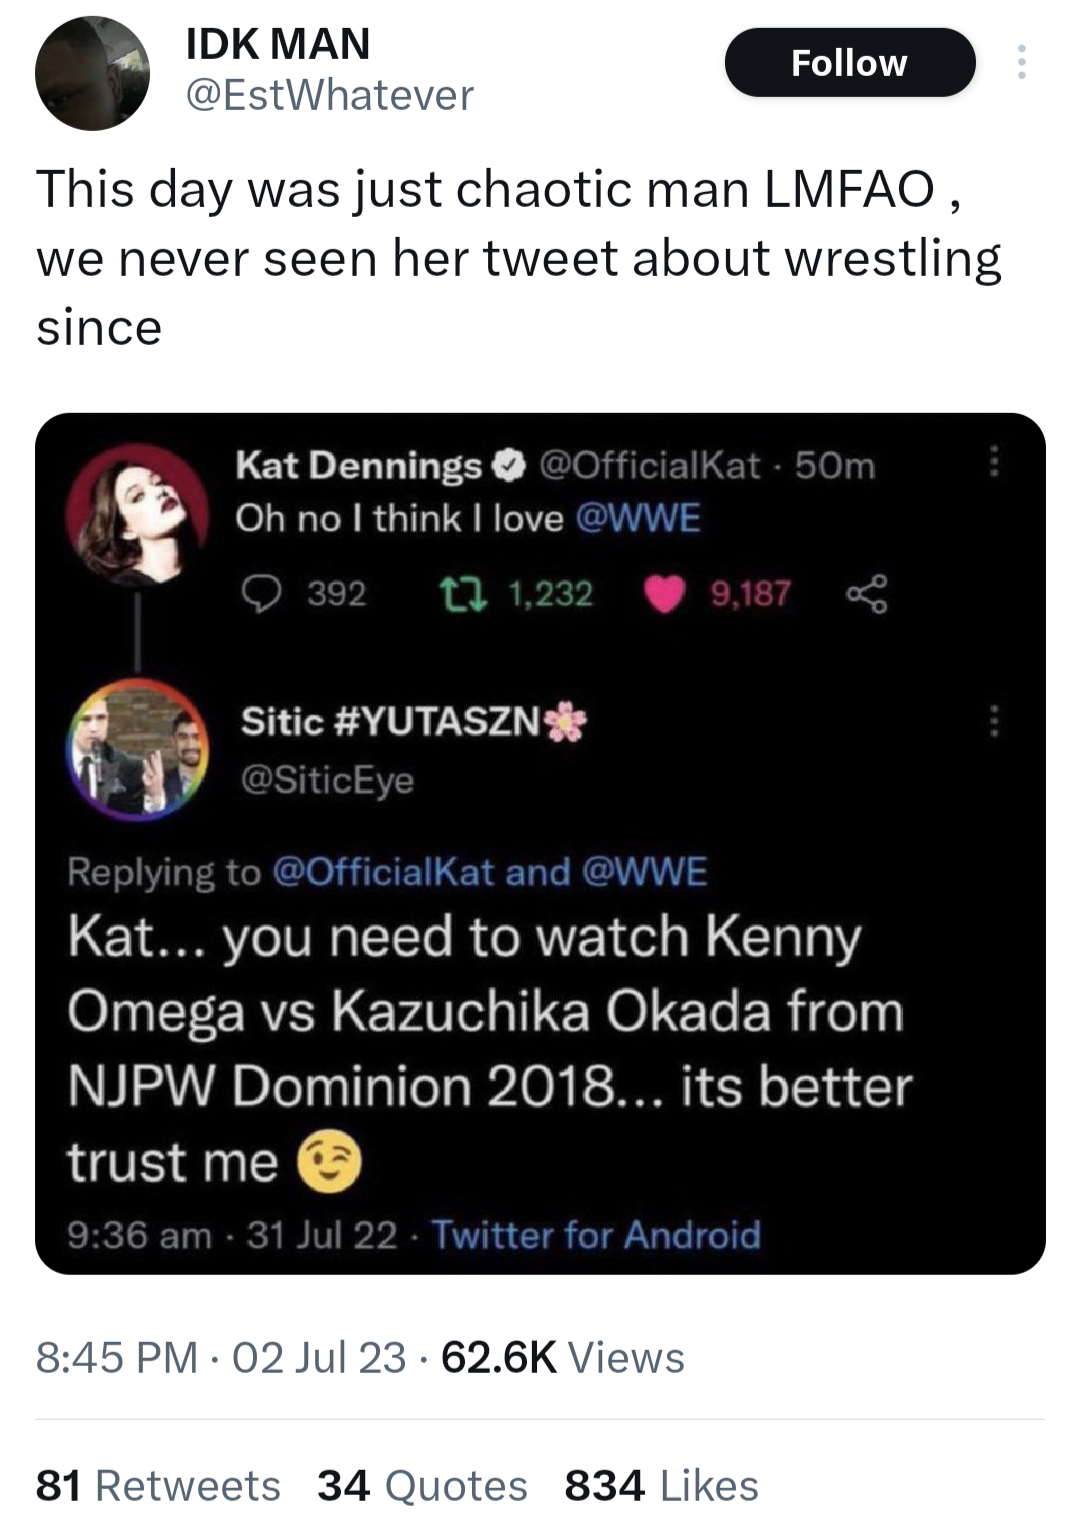Open three-dot menu on Kat Dennings tweet

(x=993, y=462)
